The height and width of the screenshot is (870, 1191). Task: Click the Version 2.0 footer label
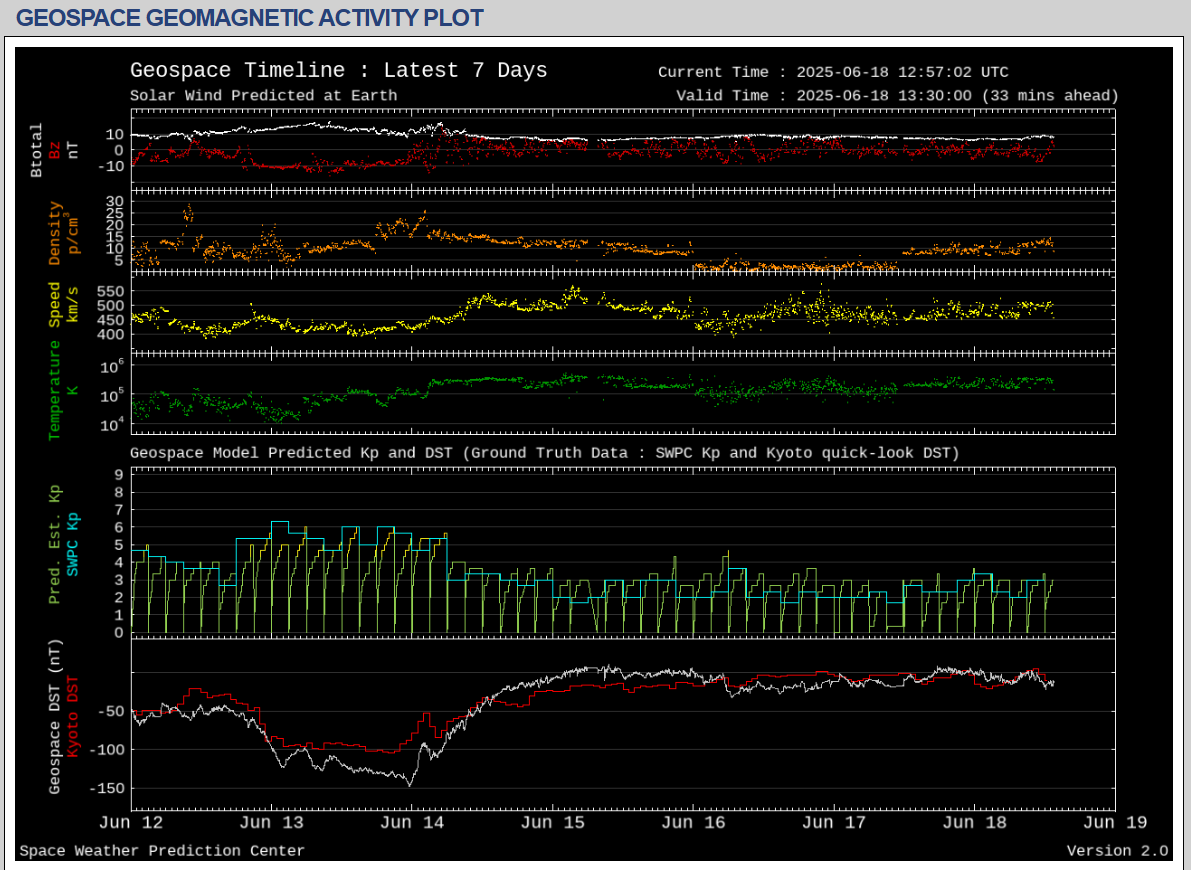tap(1116, 851)
